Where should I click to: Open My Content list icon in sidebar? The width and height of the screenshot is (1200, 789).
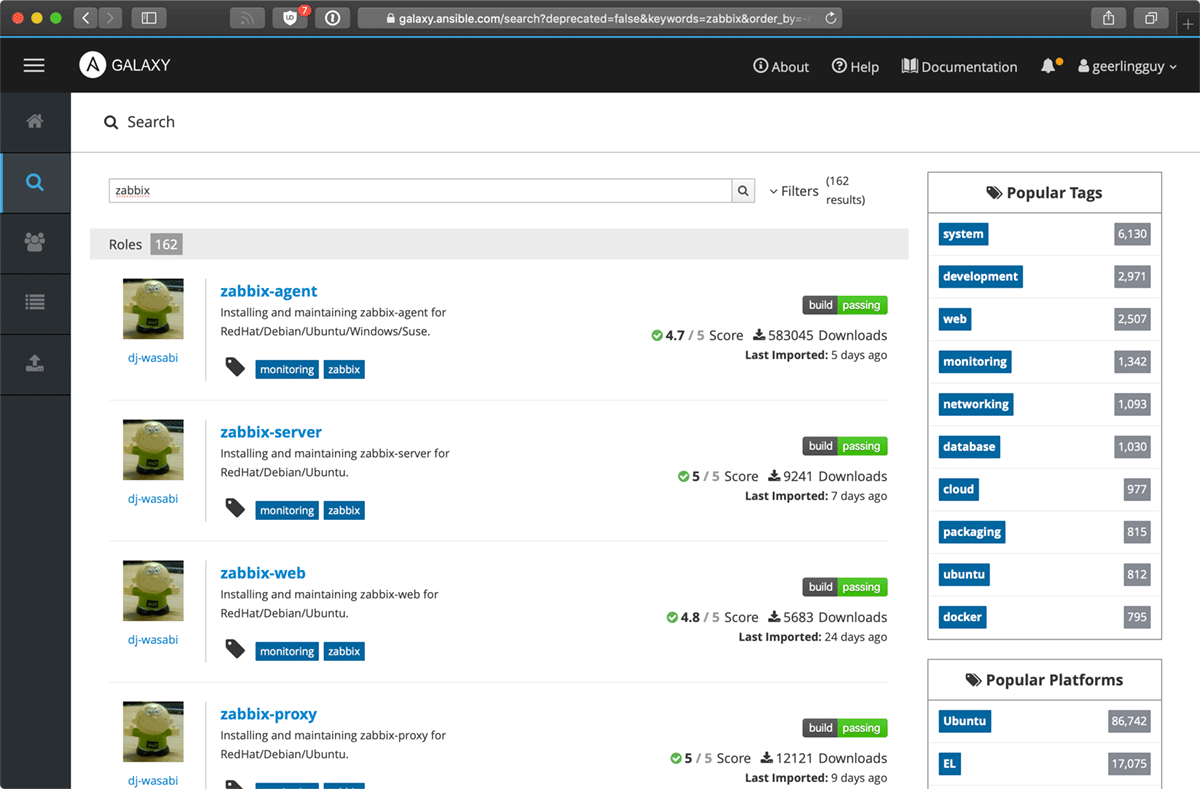pyautogui.click(x=35, y=302)
